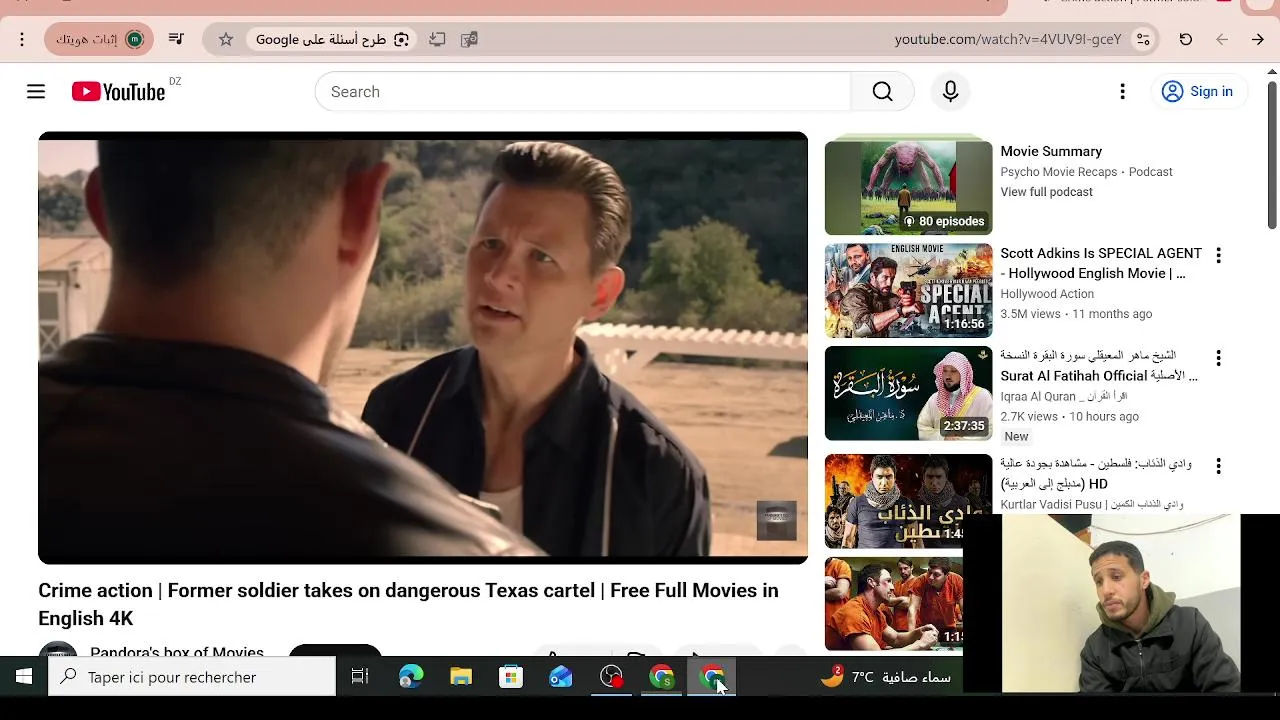Open more options for Kurtlar Vadisi video
The height and width of the screenshot is (720, 1280).
click(x=1218, y=466)
